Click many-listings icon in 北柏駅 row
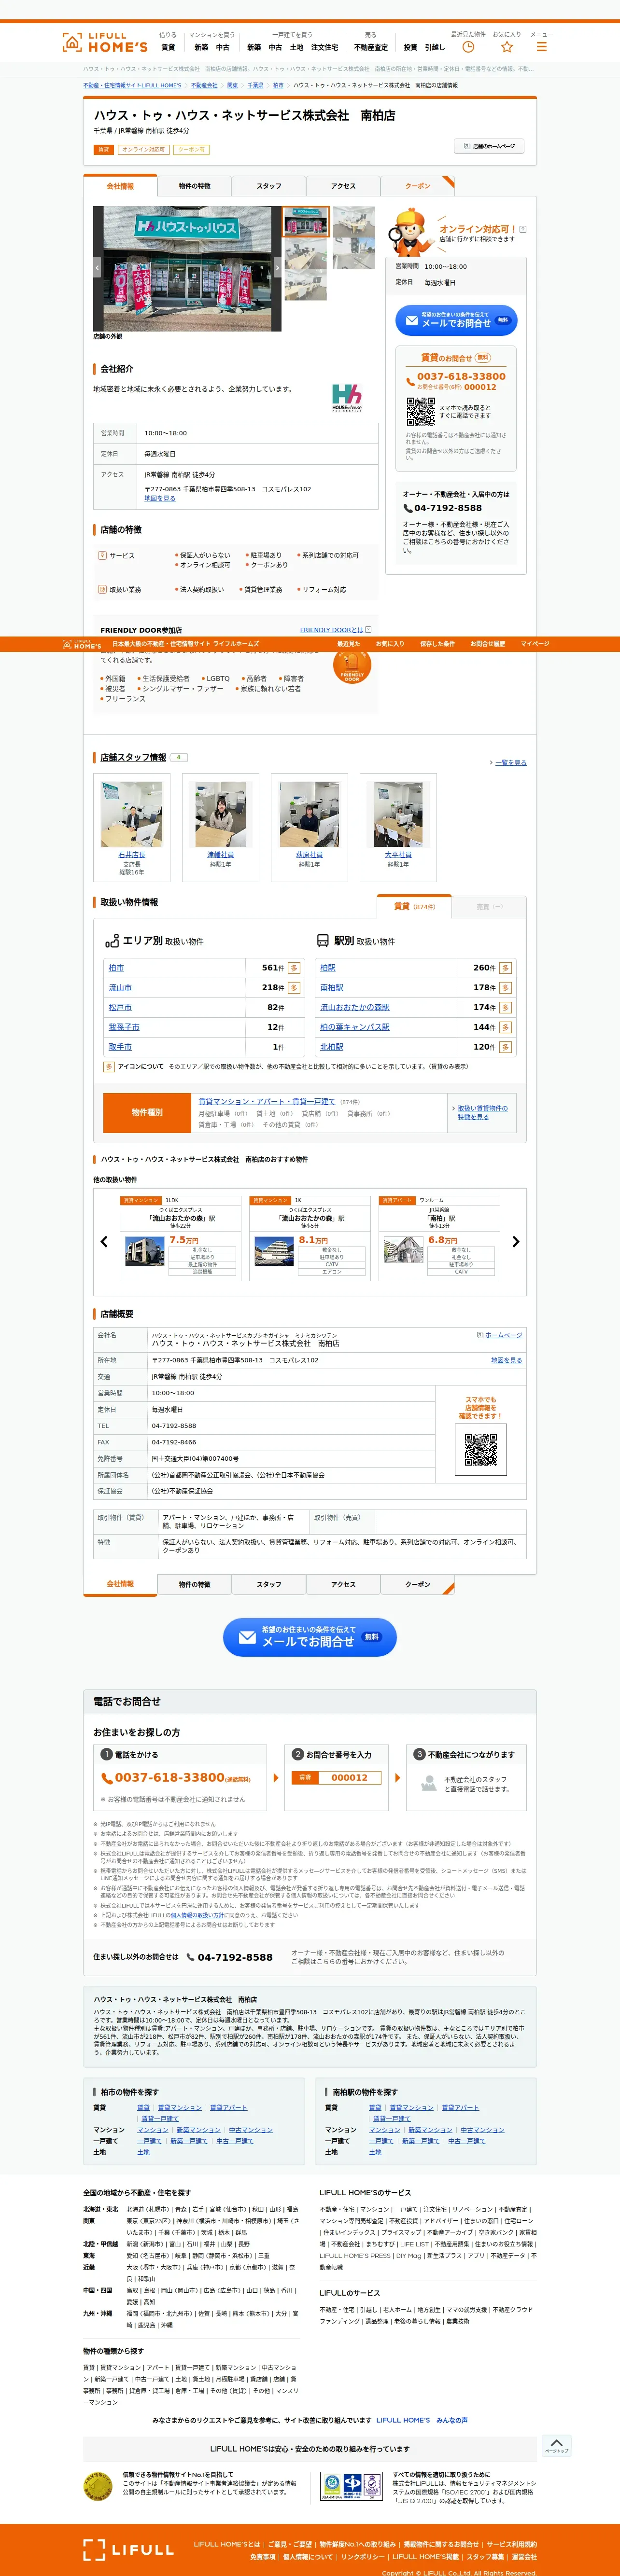Viewport: 620px width, 2576px height. pyautogui.click(x=505, y=1047)
